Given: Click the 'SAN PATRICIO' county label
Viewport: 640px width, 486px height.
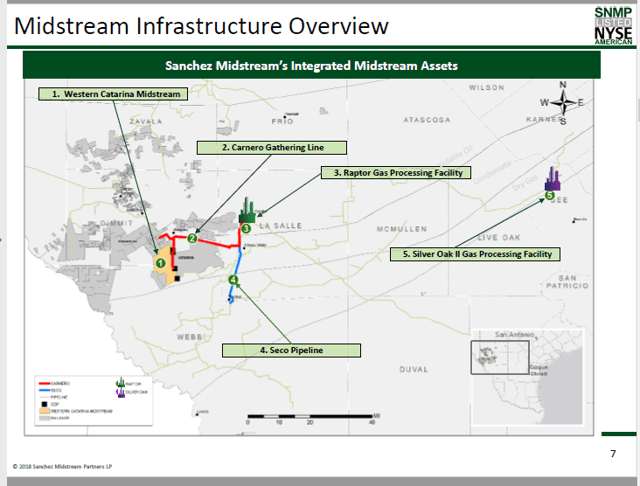Looking at the screenshot, I should [568, 282].
